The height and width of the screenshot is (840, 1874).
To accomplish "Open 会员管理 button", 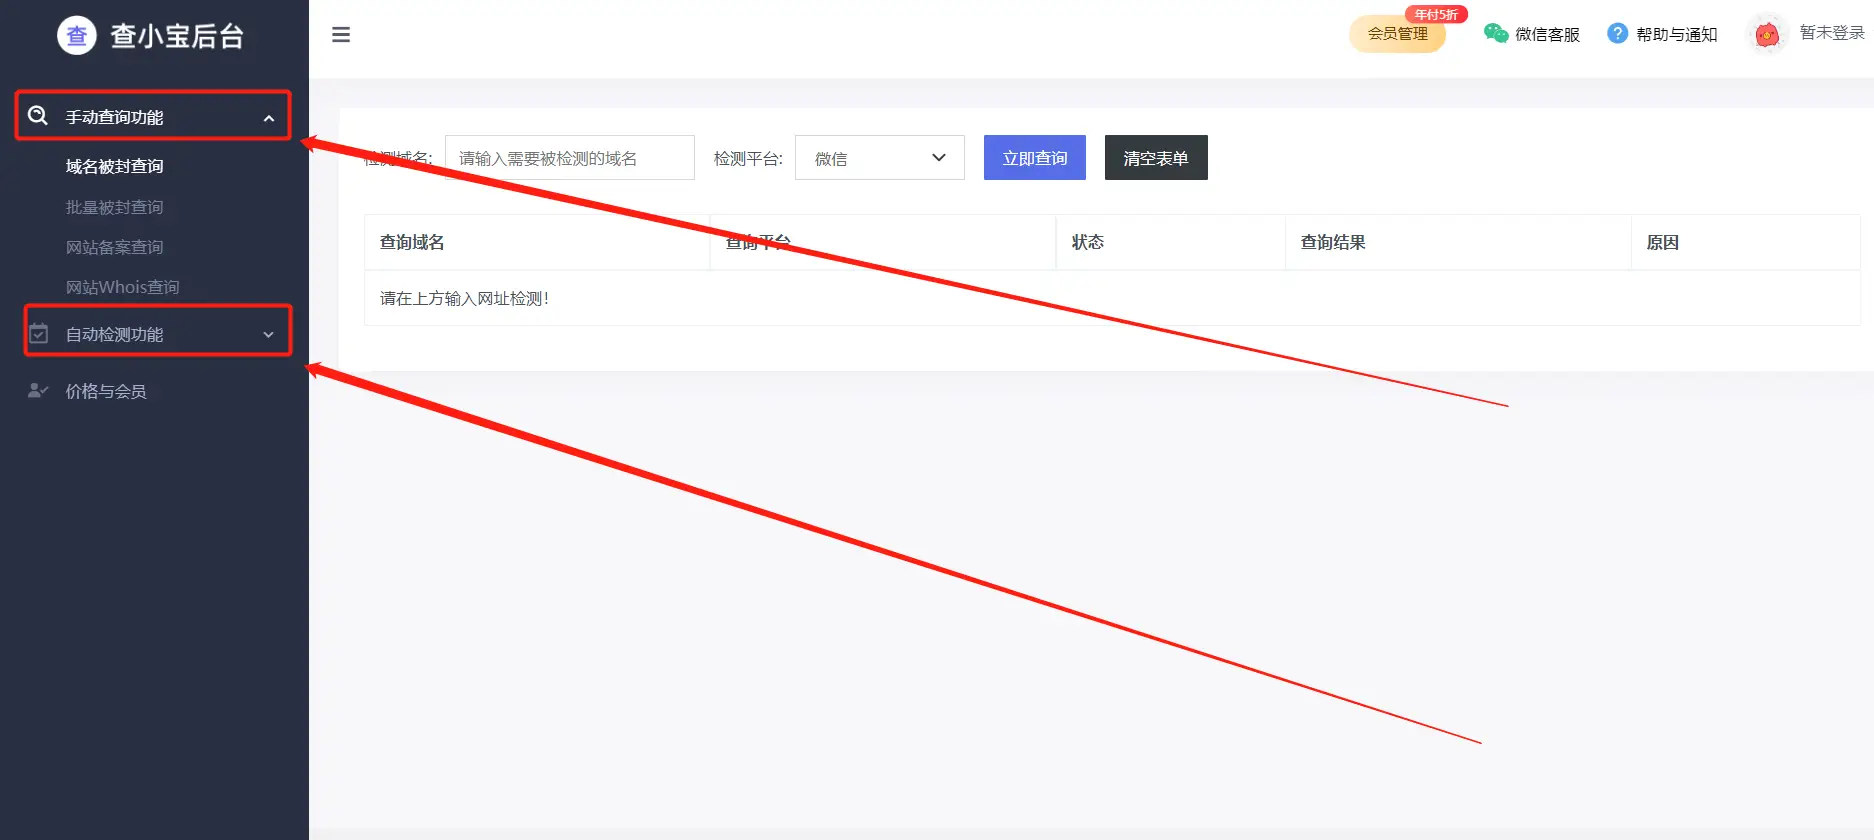I will click(1397, 34).
